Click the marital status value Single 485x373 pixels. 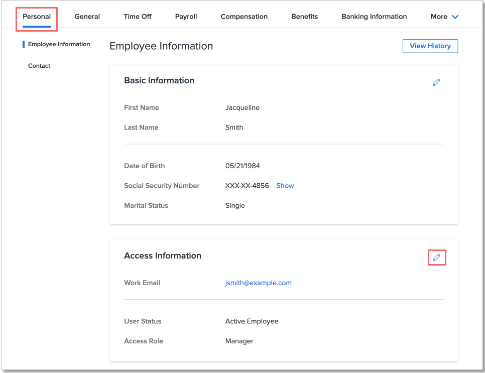(x=235, y=206)
